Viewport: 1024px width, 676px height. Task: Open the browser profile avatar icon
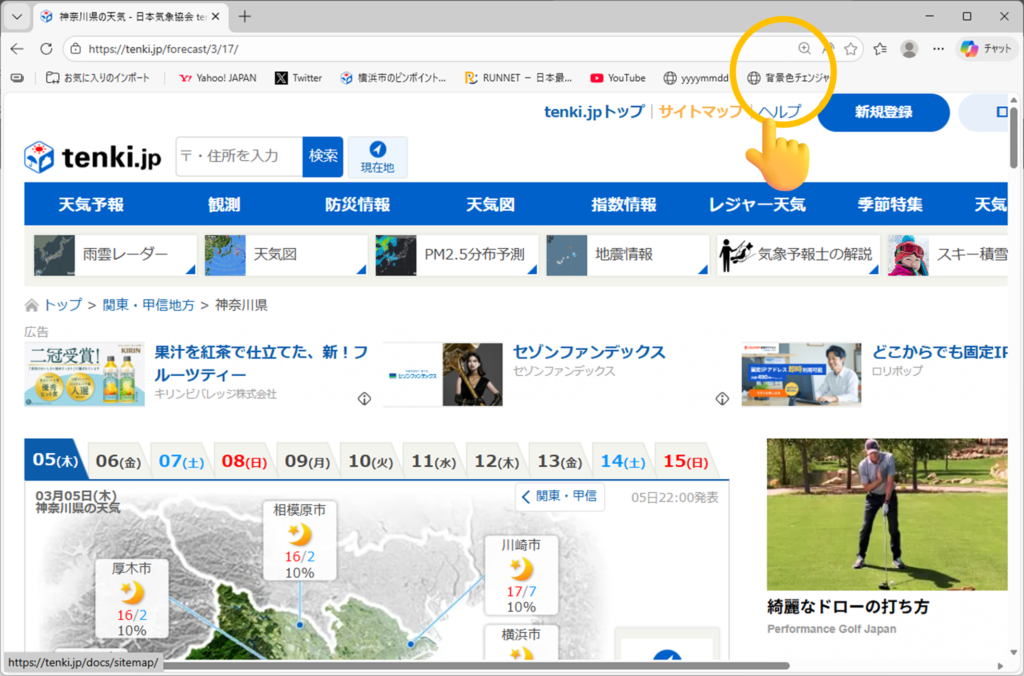click(909, 48)
